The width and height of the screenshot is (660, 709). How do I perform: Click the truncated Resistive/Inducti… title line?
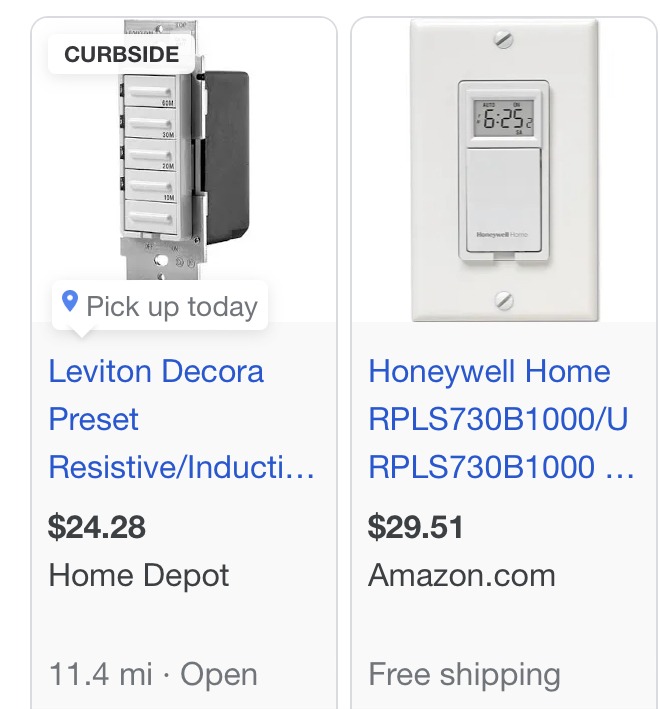(181, 467)
